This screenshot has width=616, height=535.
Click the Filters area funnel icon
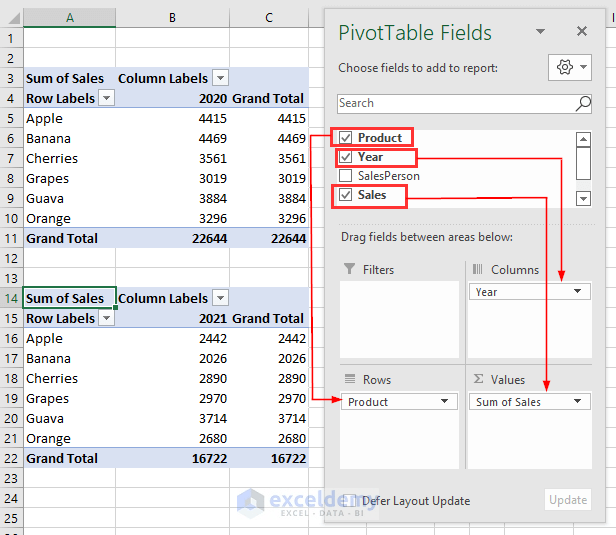[x=349, y=269]
